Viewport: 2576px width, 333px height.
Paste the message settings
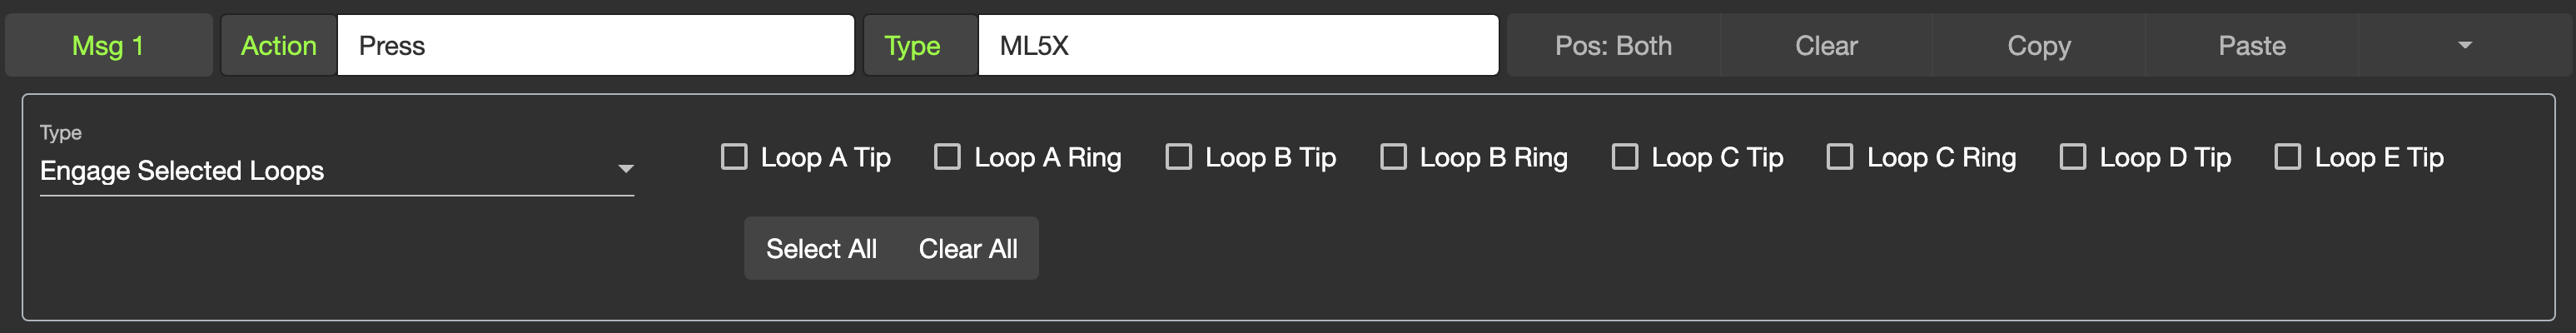coord(2252,45)
